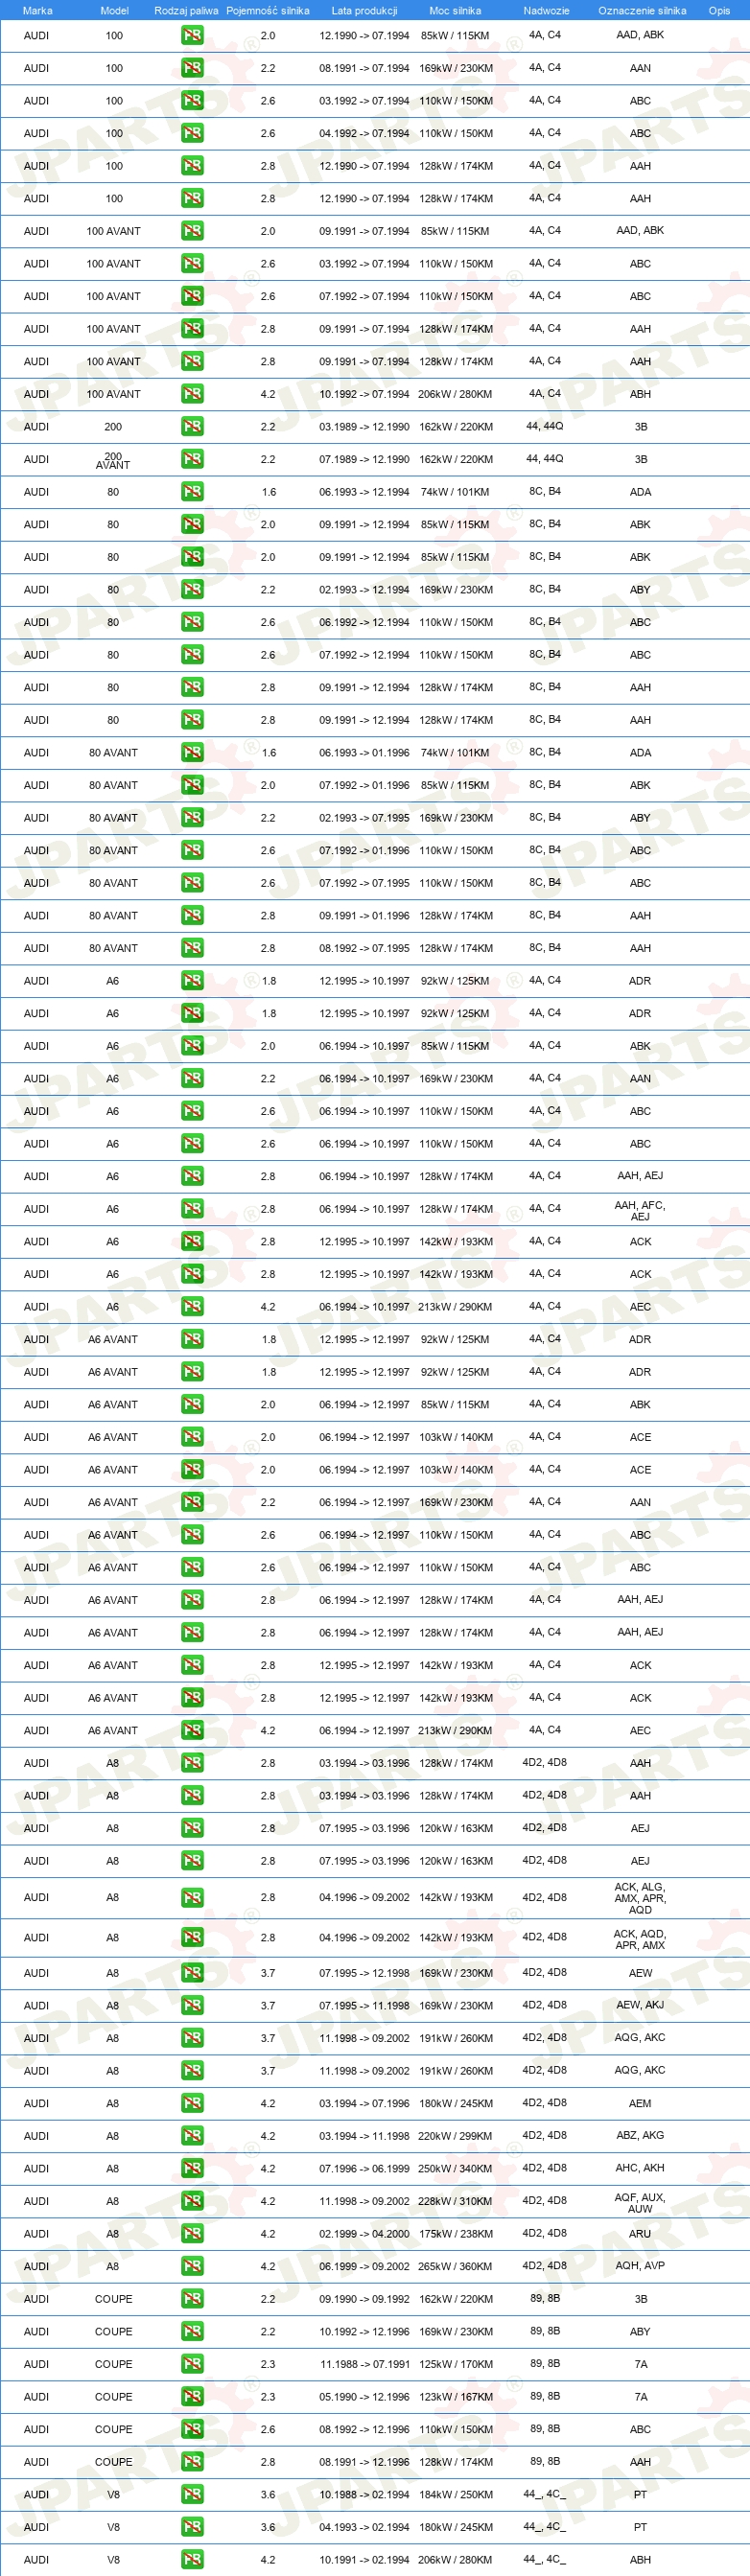This screenshot has width=750, height=2576.
Task: Select the '220kW / 299KM' power cell
Action: [455, 2136]
